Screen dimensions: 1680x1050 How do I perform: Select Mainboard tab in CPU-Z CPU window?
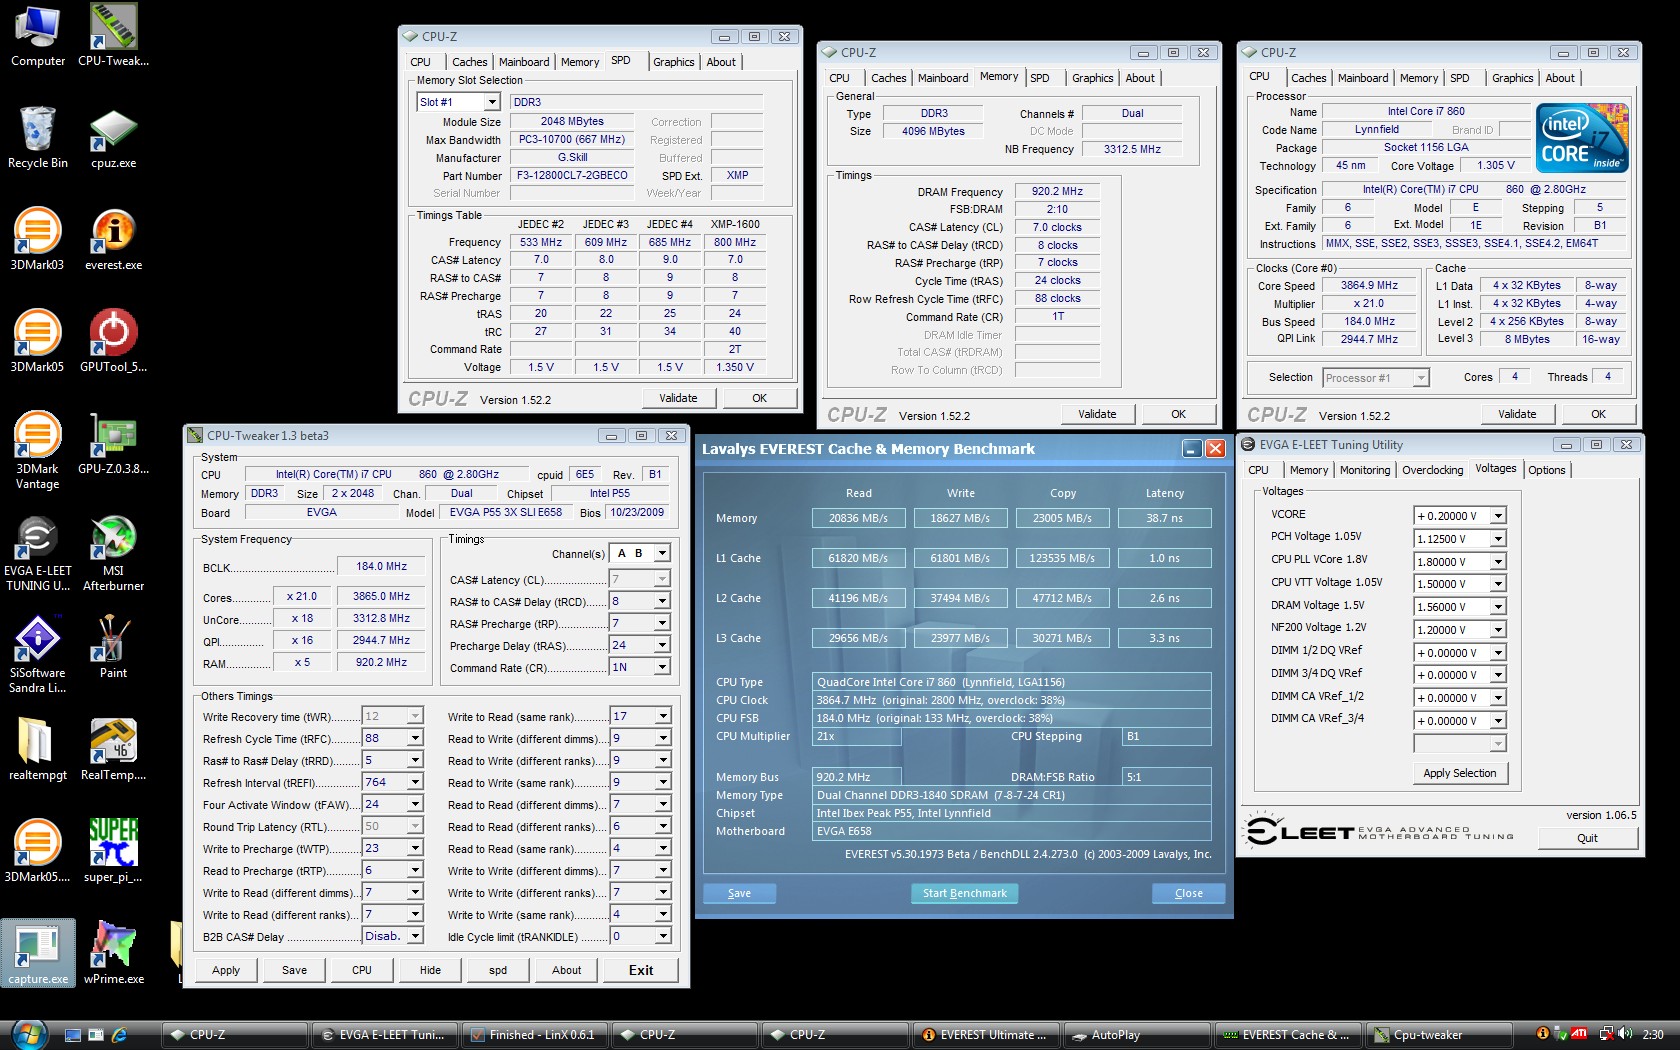point(1363,78)
